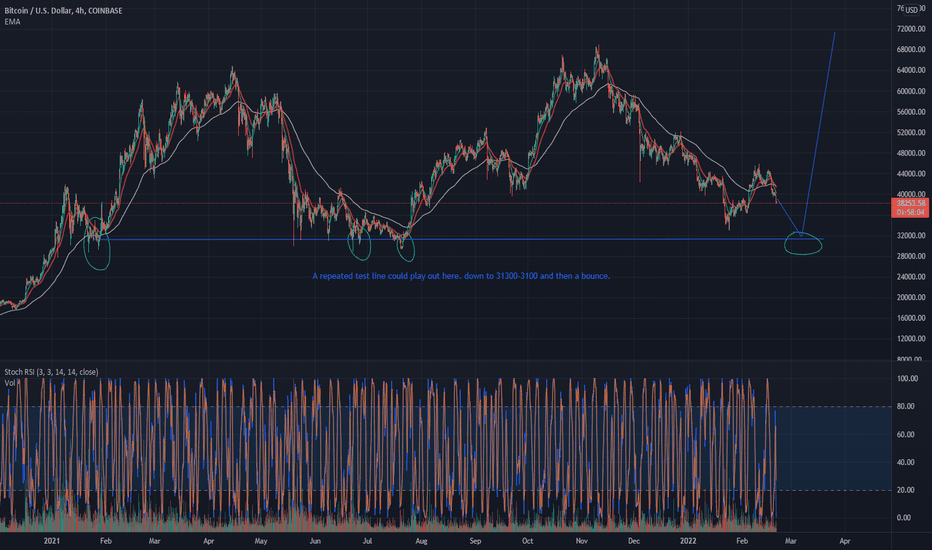Viewport: 932px width, 550px height.
Task: Click the Stoch RSI 20.00 scale label
Action: (x=905, y=490)
